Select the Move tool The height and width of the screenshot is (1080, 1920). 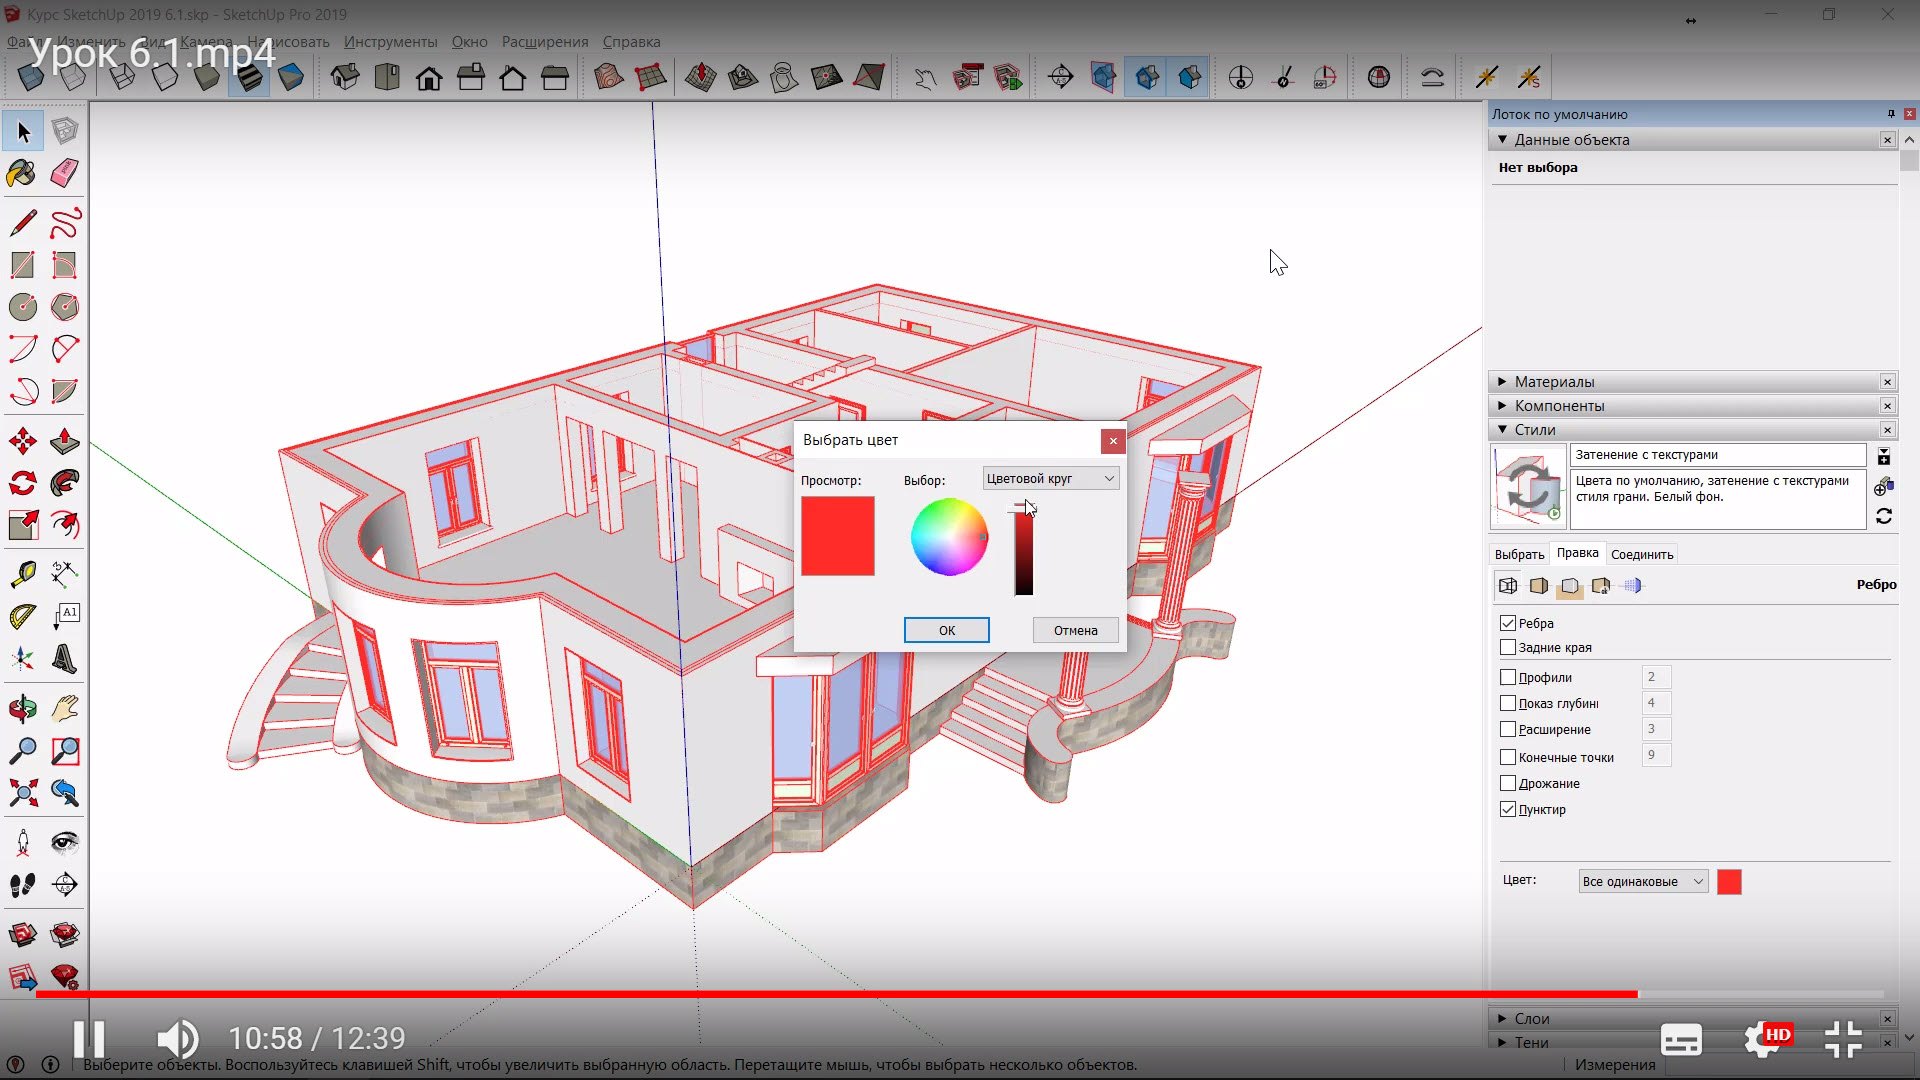[23, 441]
